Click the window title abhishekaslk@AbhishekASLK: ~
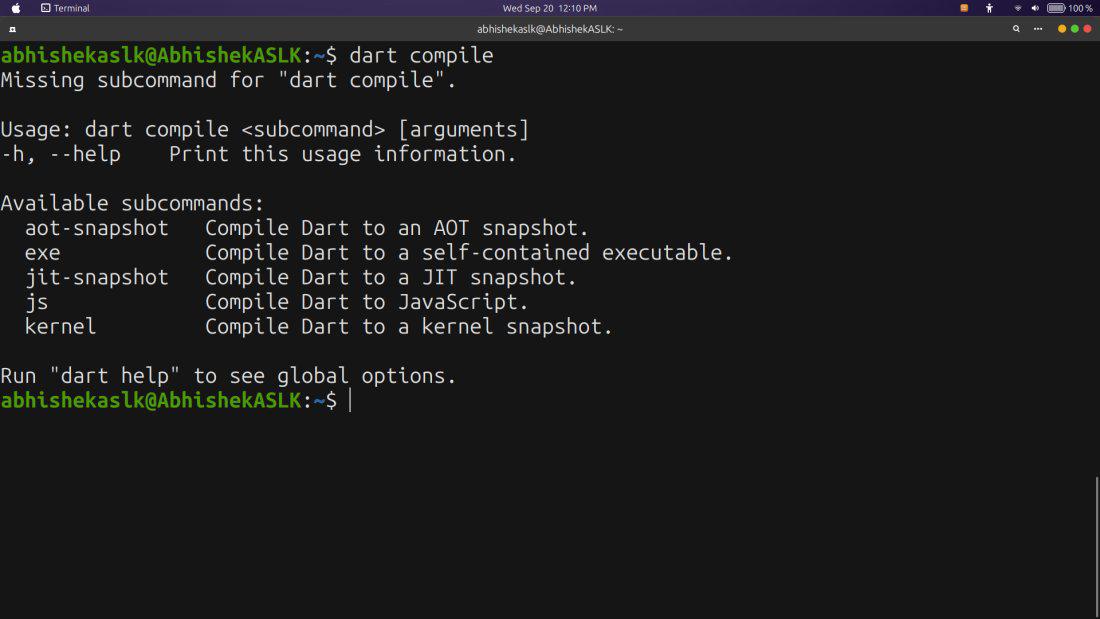Screen dimensions: 1100x619 549,29
